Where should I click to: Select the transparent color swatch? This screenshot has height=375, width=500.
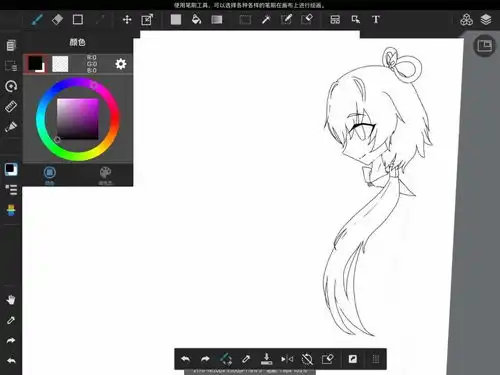(60, 64)
